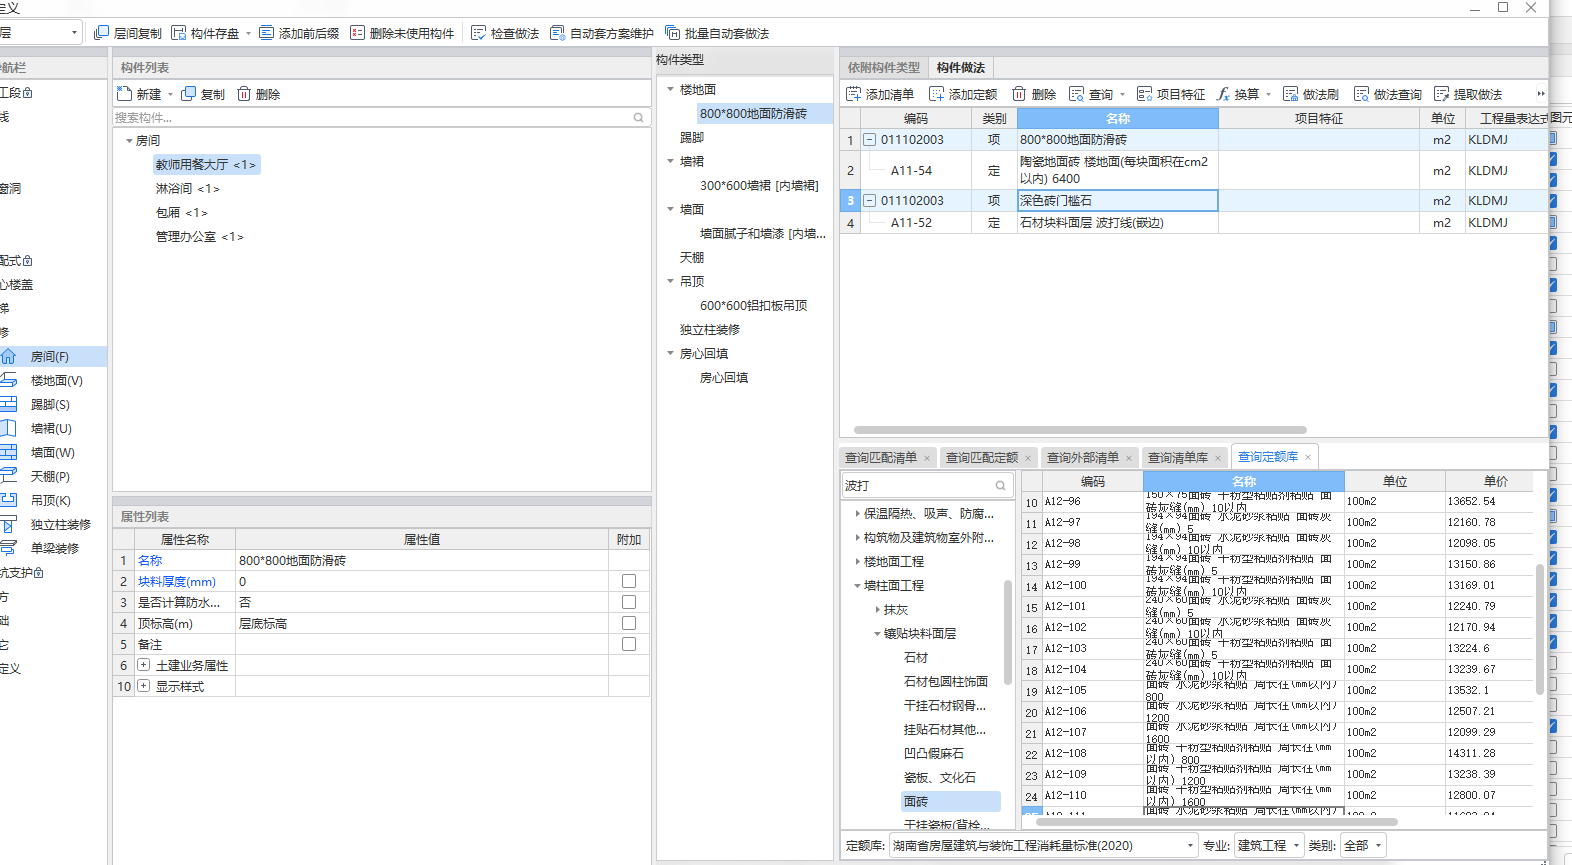Image resolution: width=1572 pixels, height=865 pixels.
Task: Click vertical scrollbar of quota results table
Action: pos(1539,629)
